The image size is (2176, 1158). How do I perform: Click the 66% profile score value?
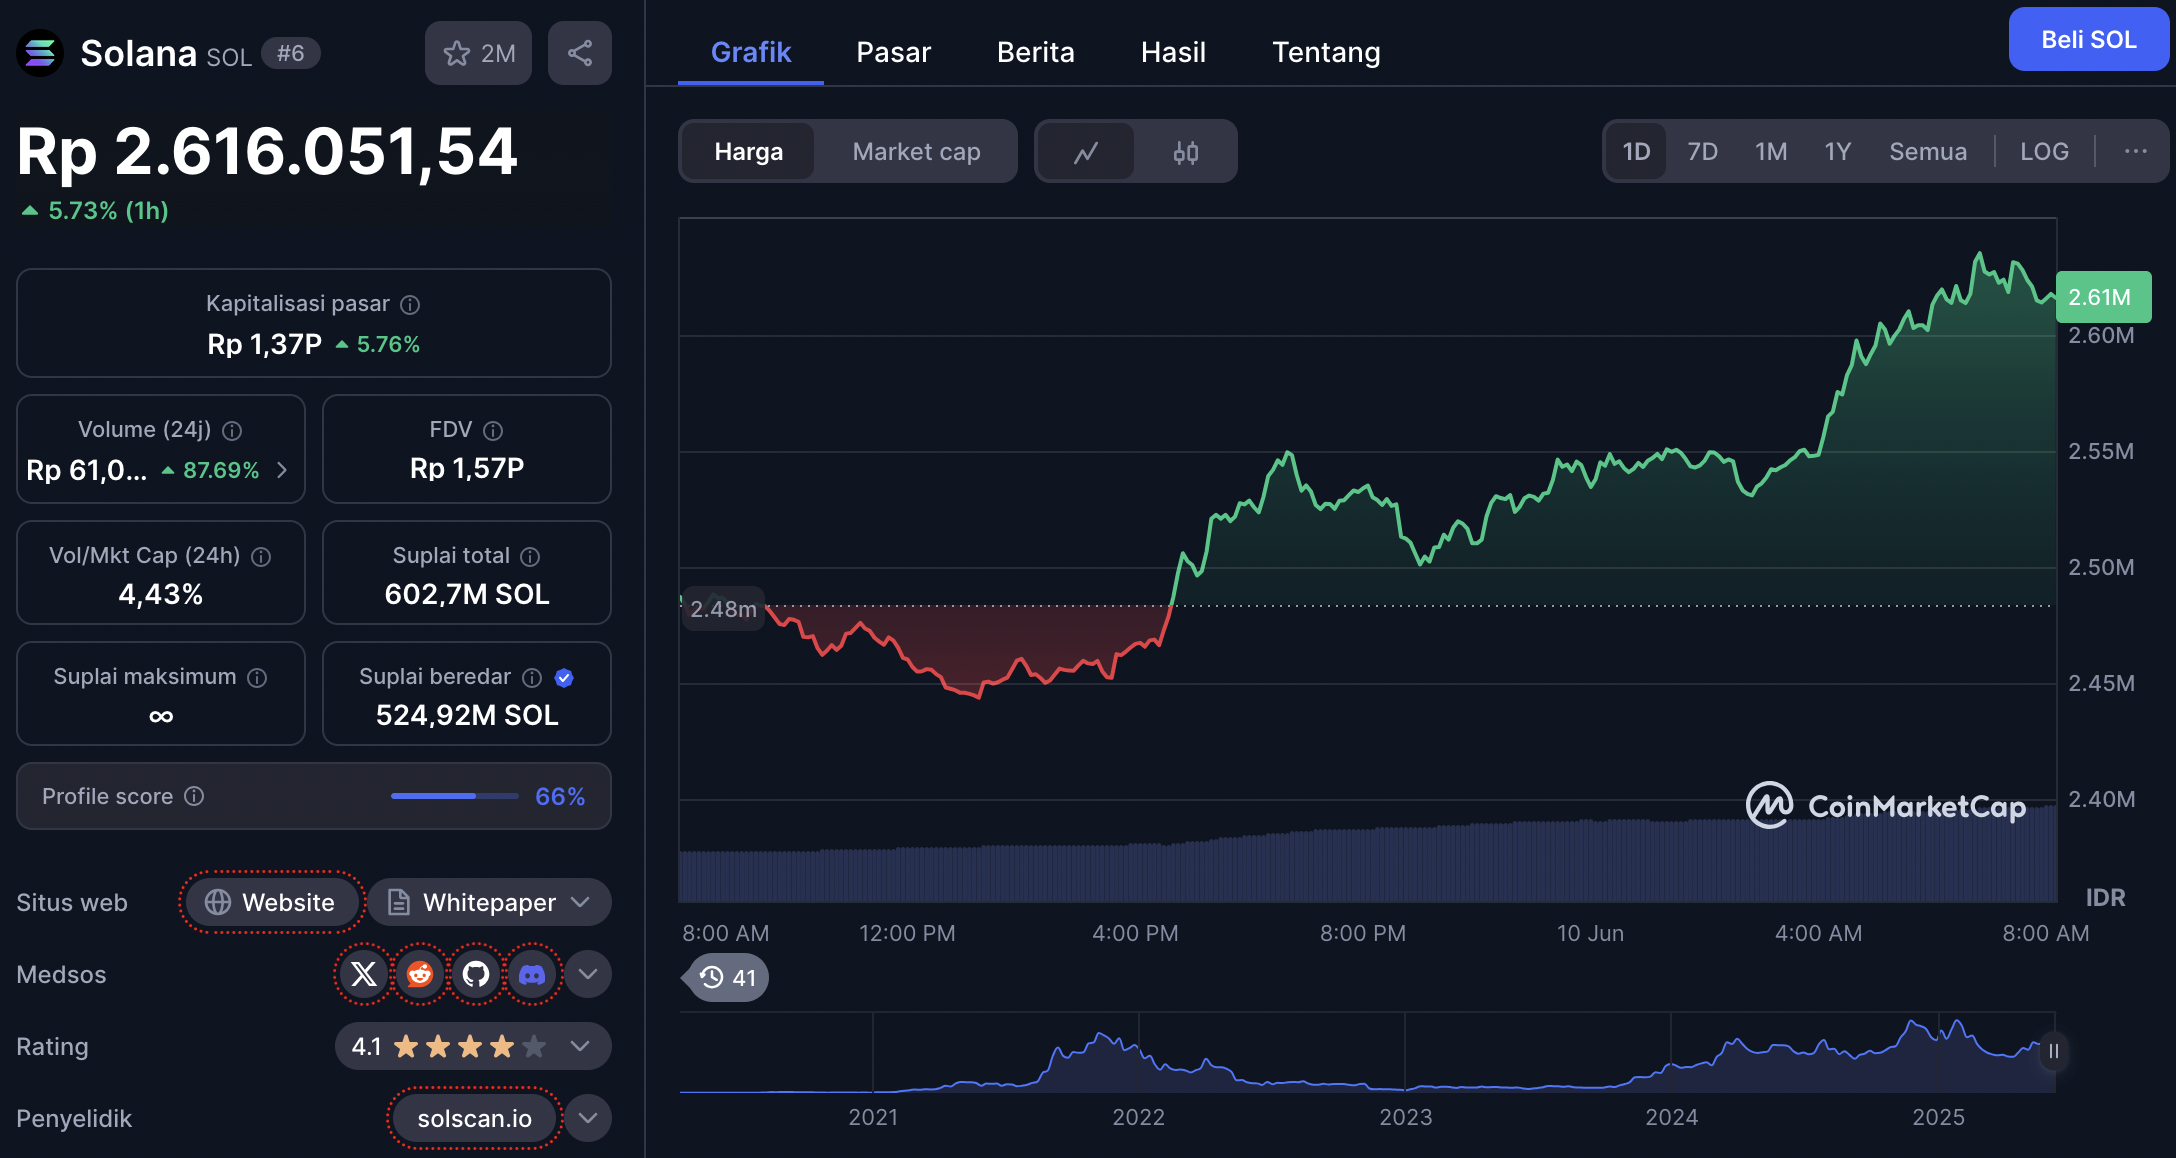(x=560, y=796)
